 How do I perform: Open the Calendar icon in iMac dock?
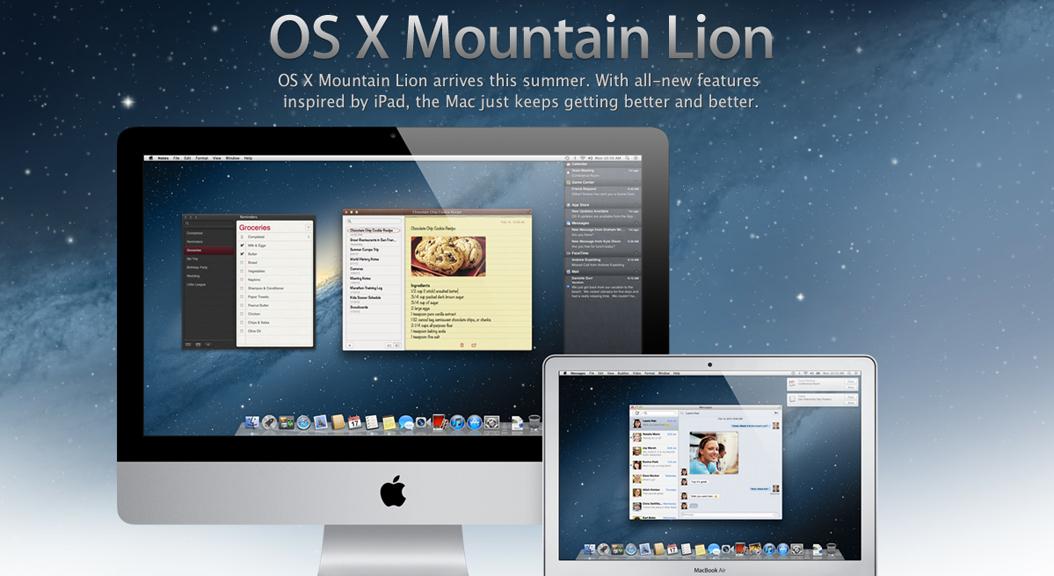(x=354, y=423)
